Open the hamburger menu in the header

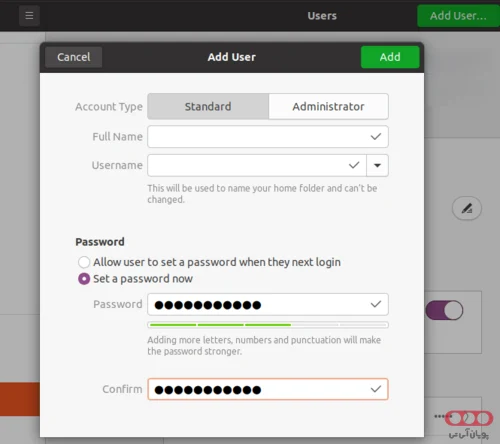pos(29,16)
